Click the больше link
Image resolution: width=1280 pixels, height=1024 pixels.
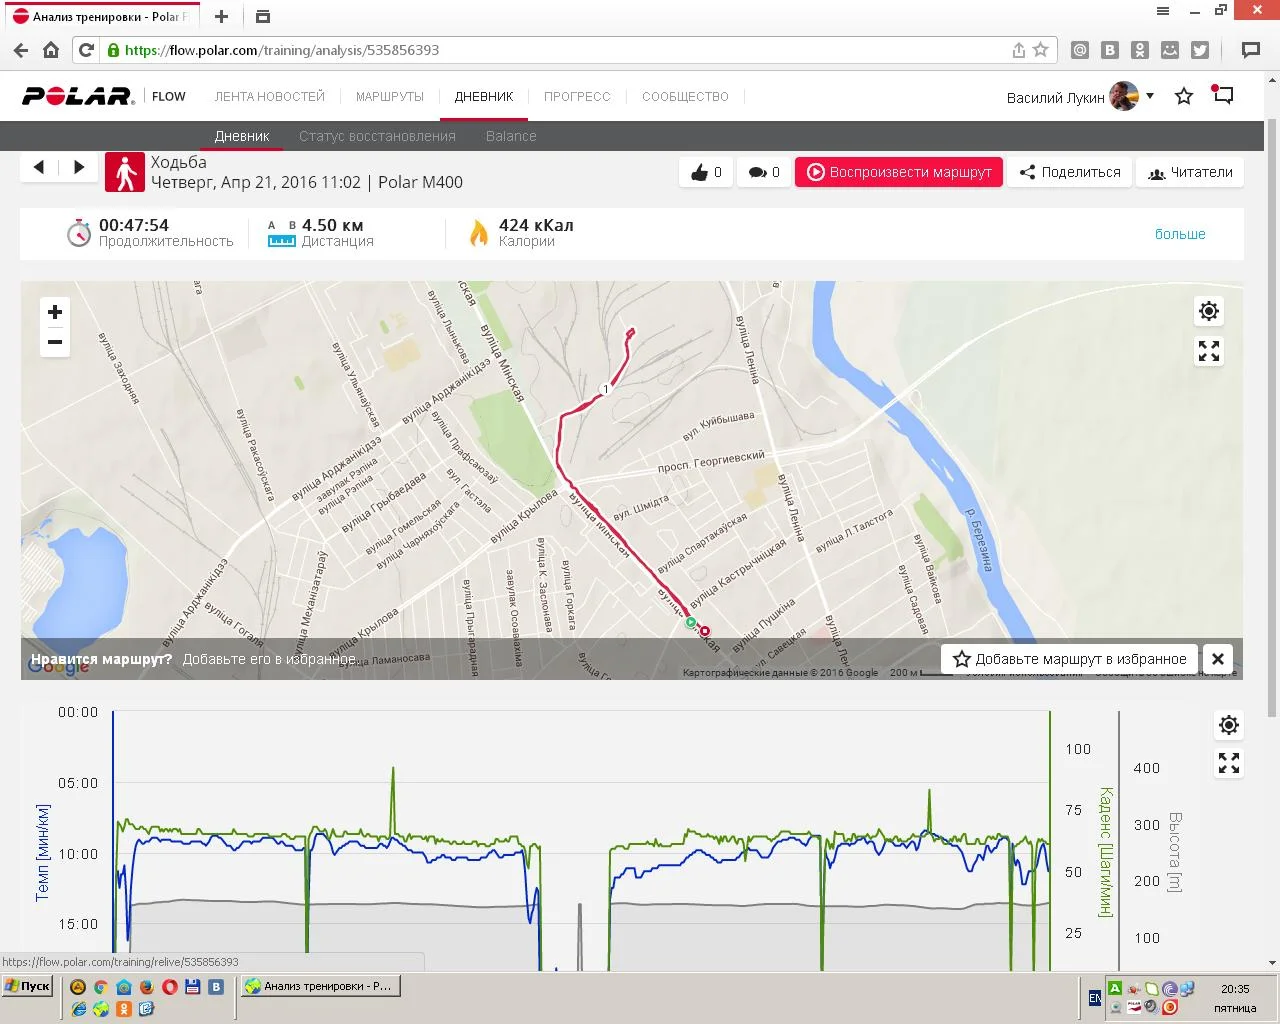(1180, 234)
